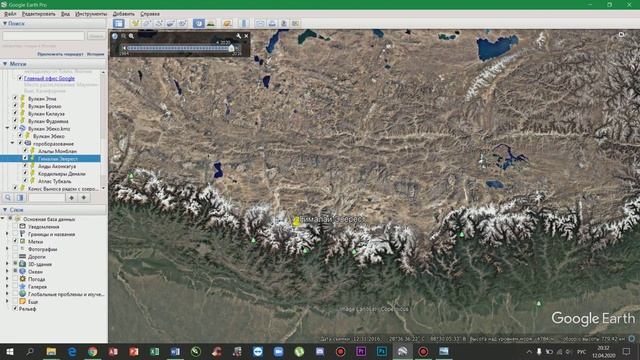640x360 pixels.
Task: Click the historical imagery timeline track
Action: click(x=178, y=48)
